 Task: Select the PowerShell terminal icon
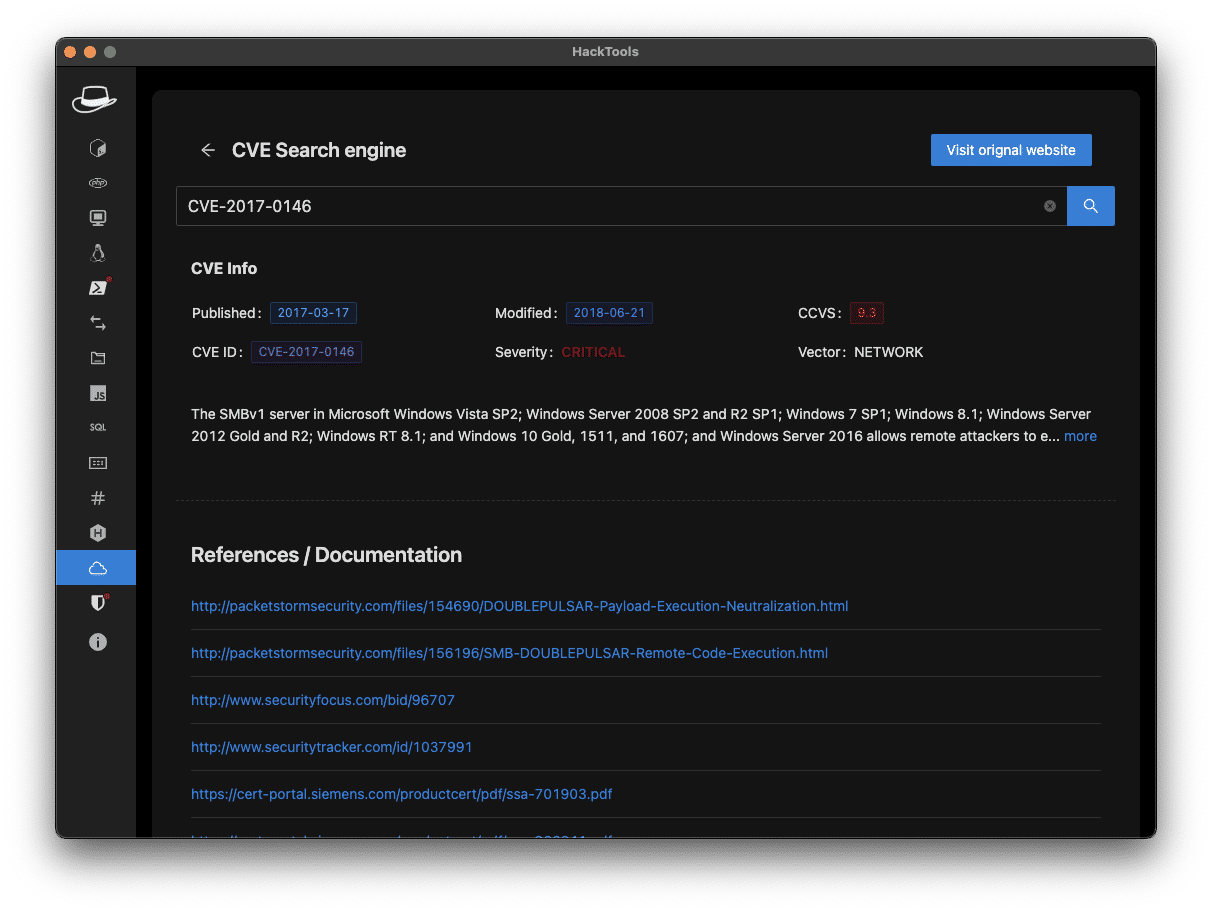(x=97, y=288)
